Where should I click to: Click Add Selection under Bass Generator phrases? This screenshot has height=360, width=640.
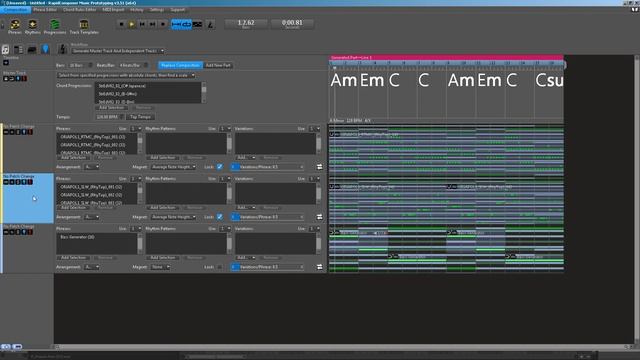coord(73,258)
